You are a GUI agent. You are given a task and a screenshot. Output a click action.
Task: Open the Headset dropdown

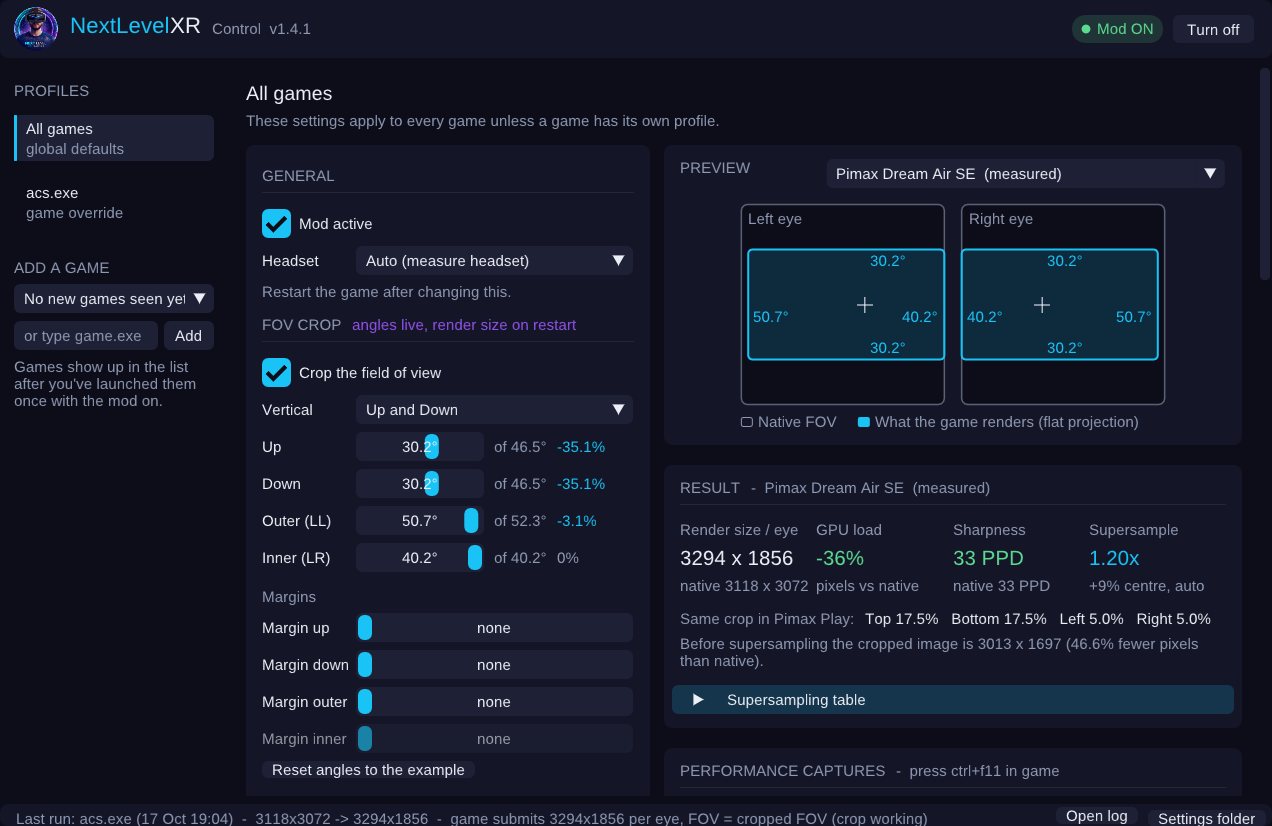(494, 261)
